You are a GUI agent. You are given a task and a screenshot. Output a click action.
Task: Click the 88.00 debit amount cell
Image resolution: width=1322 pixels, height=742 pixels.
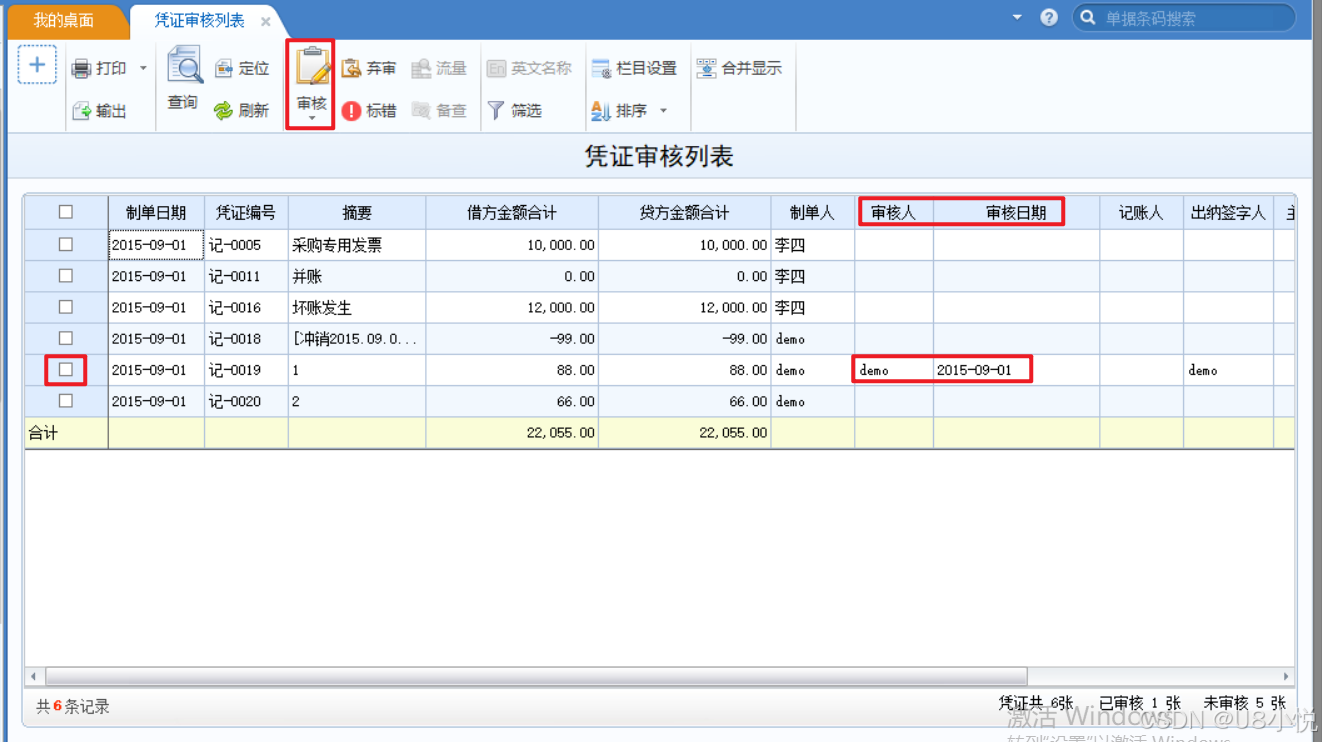512,370
